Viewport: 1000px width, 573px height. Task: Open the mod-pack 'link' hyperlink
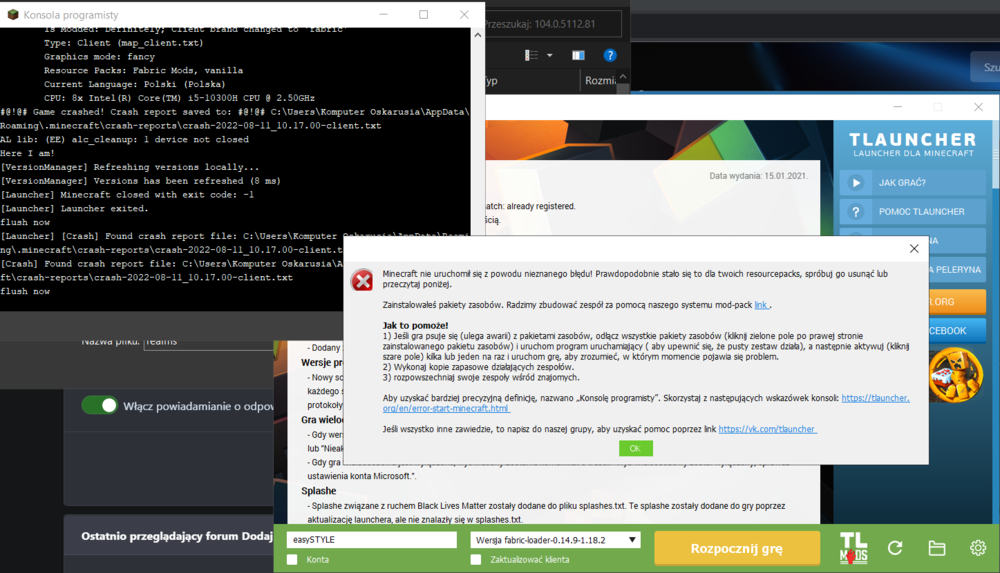tap(761, 305)
